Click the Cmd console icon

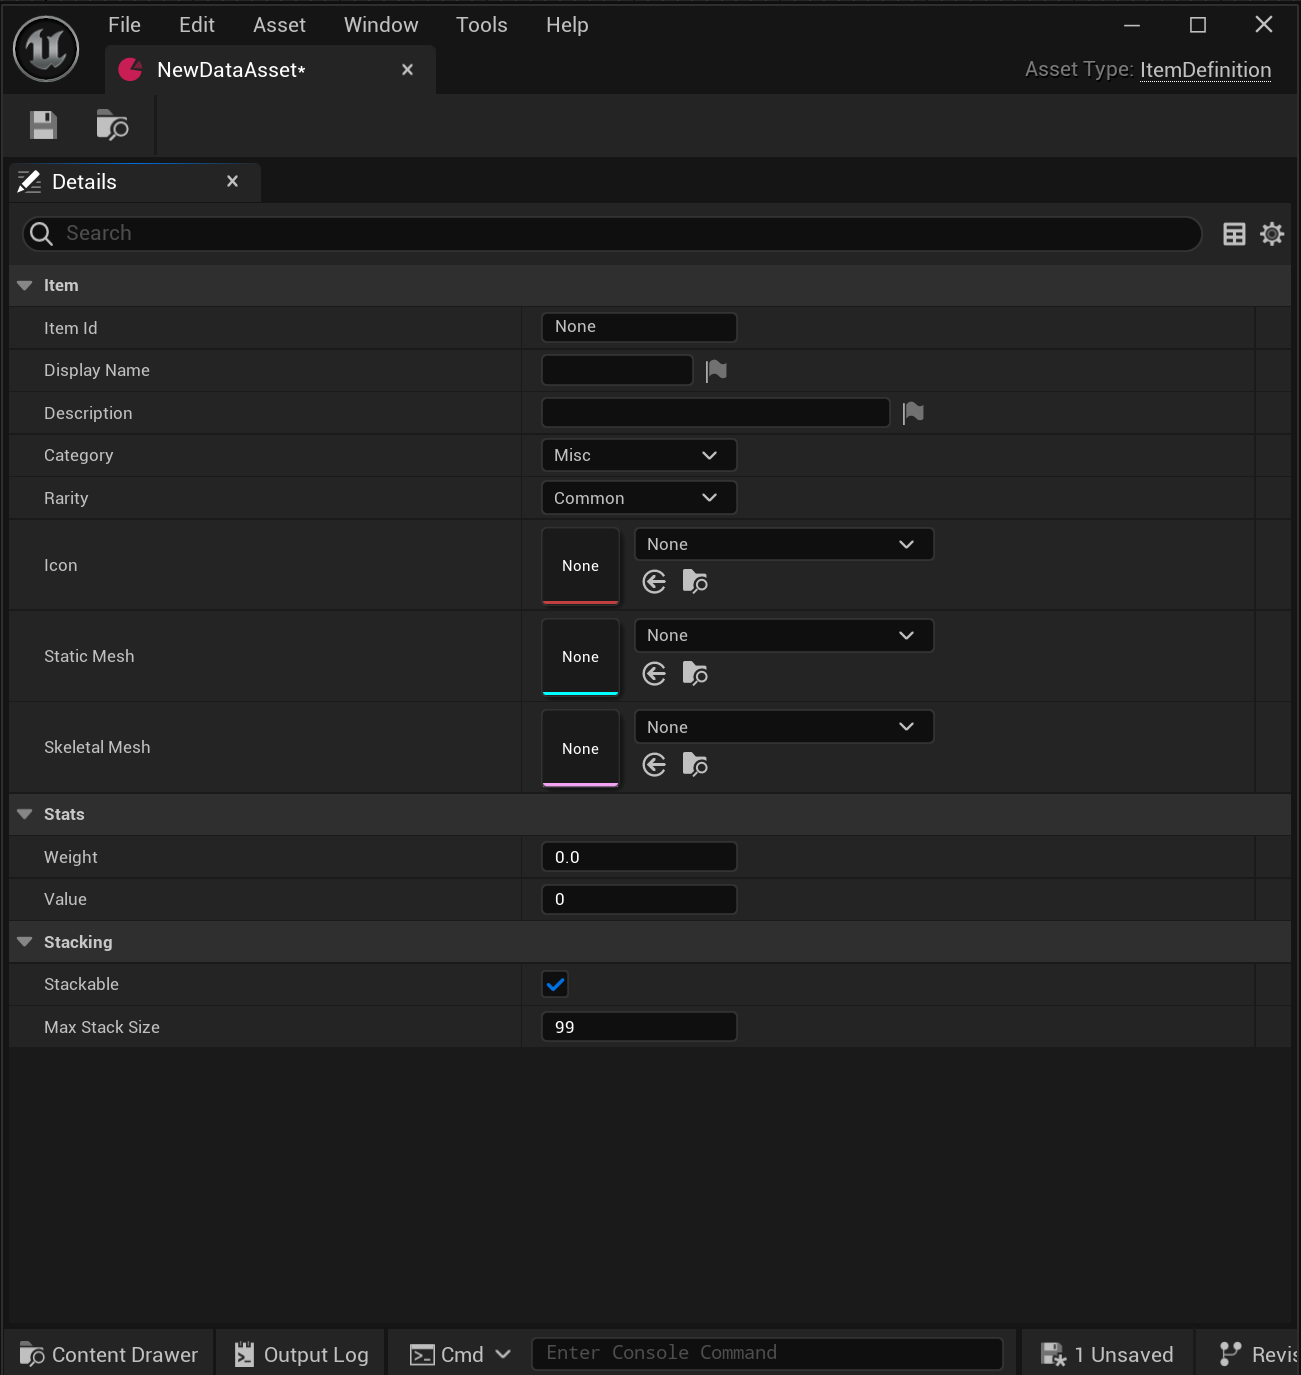pyautogui.click(x=422, y=1355)
